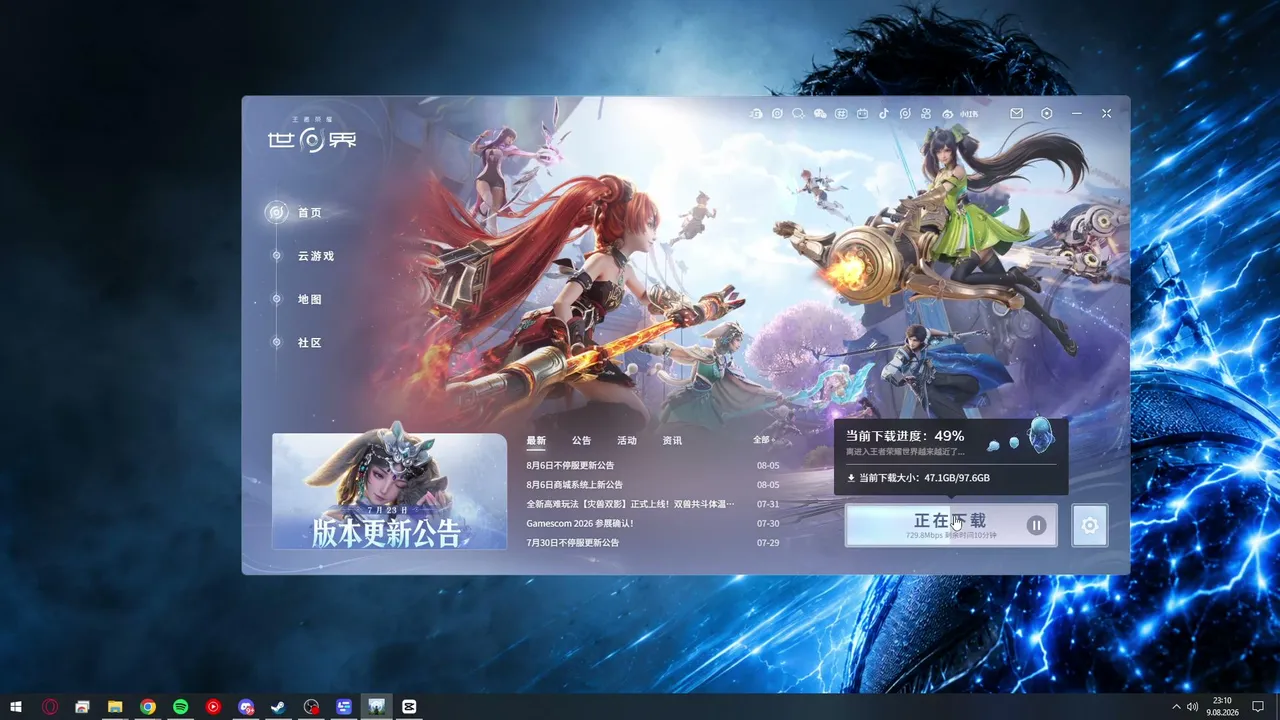Click the 当前下载进度 49% text
This screenshot has height=720, width=1280.
(905, 436)
